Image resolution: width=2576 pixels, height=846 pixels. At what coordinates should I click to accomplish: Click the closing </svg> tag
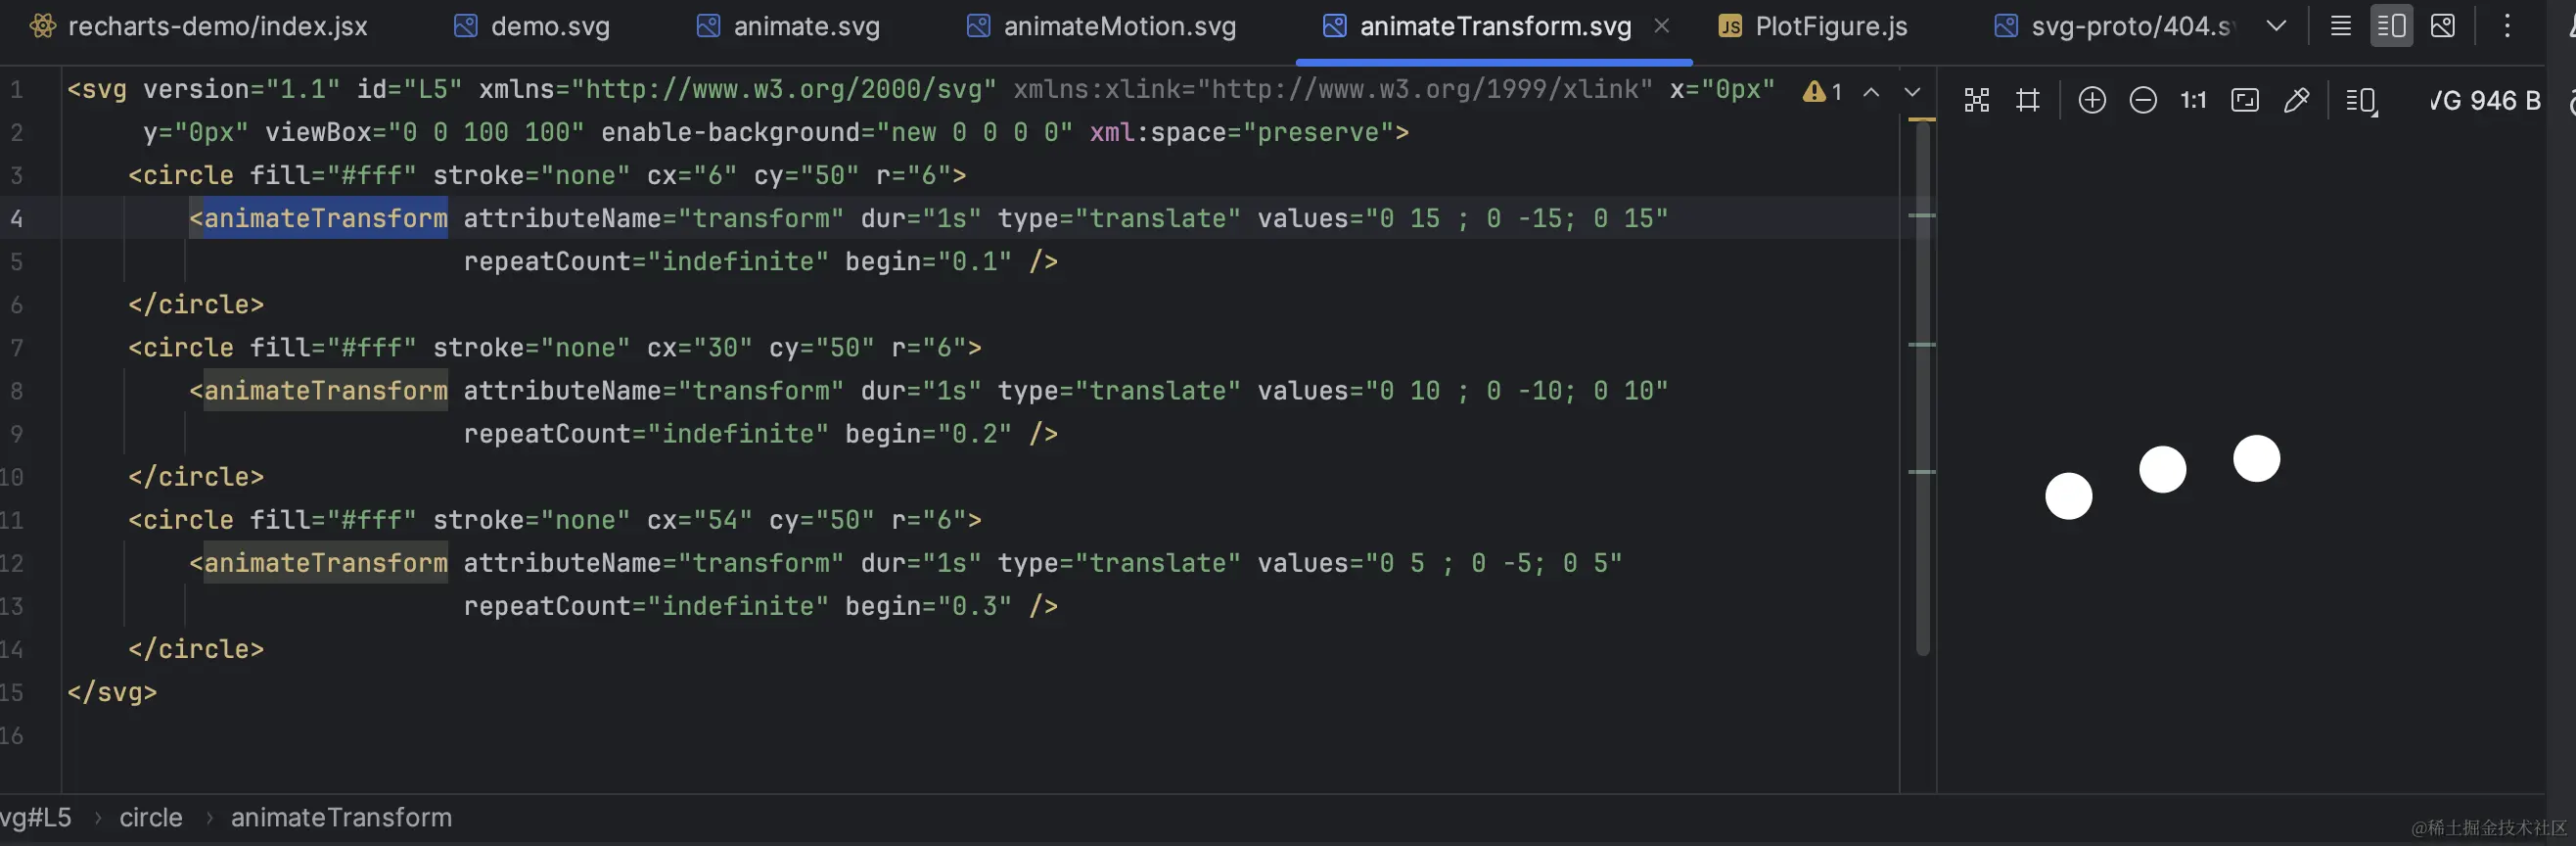click(112, 691)
